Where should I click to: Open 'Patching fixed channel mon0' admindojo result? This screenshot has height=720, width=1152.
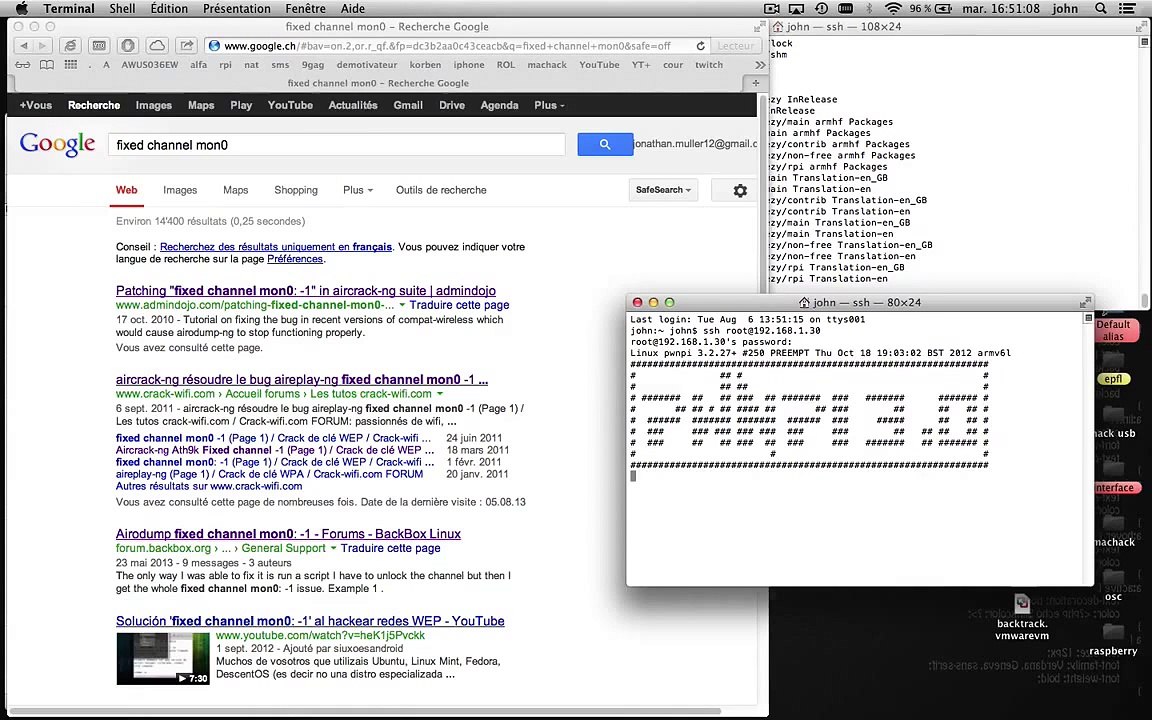(x=306, y=291)
